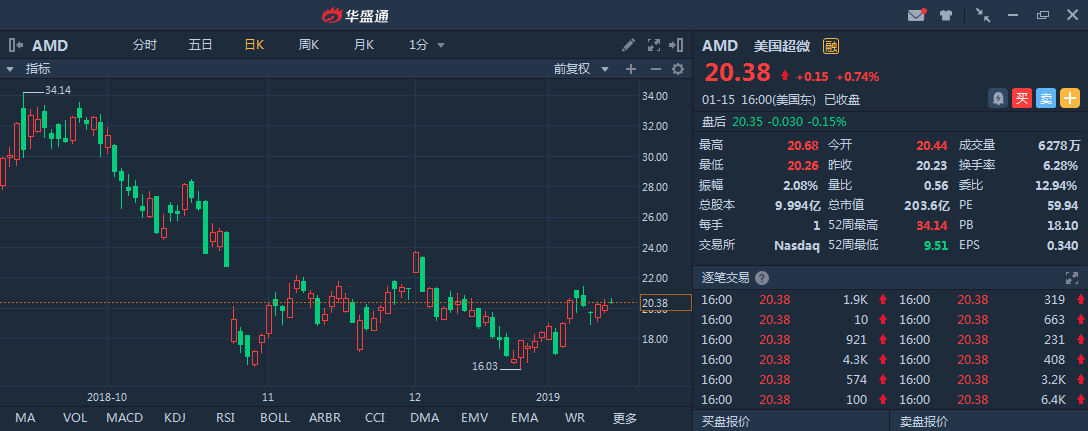Select the EMA indicator
The image size is (1088, 431).
[525, 419]
